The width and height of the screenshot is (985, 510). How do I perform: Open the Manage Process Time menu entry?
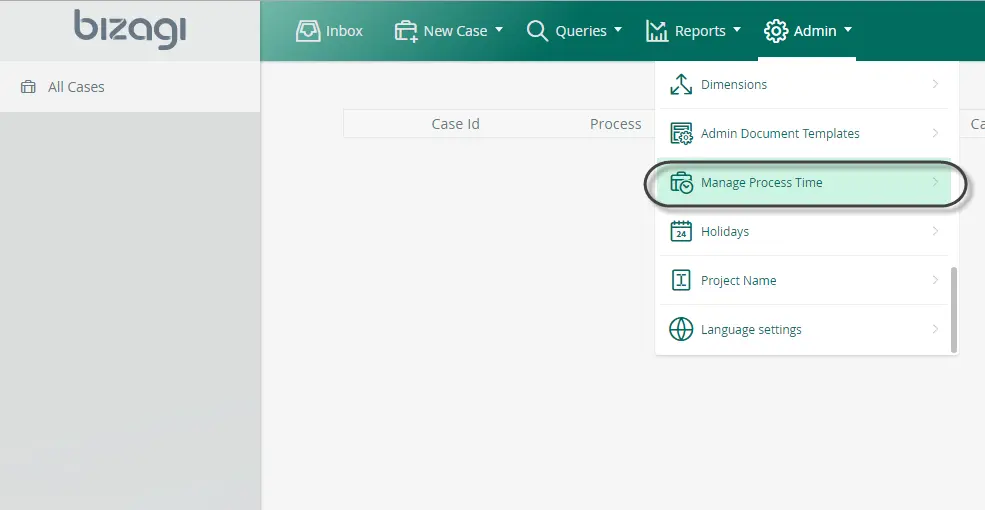[x=803, y=183]
